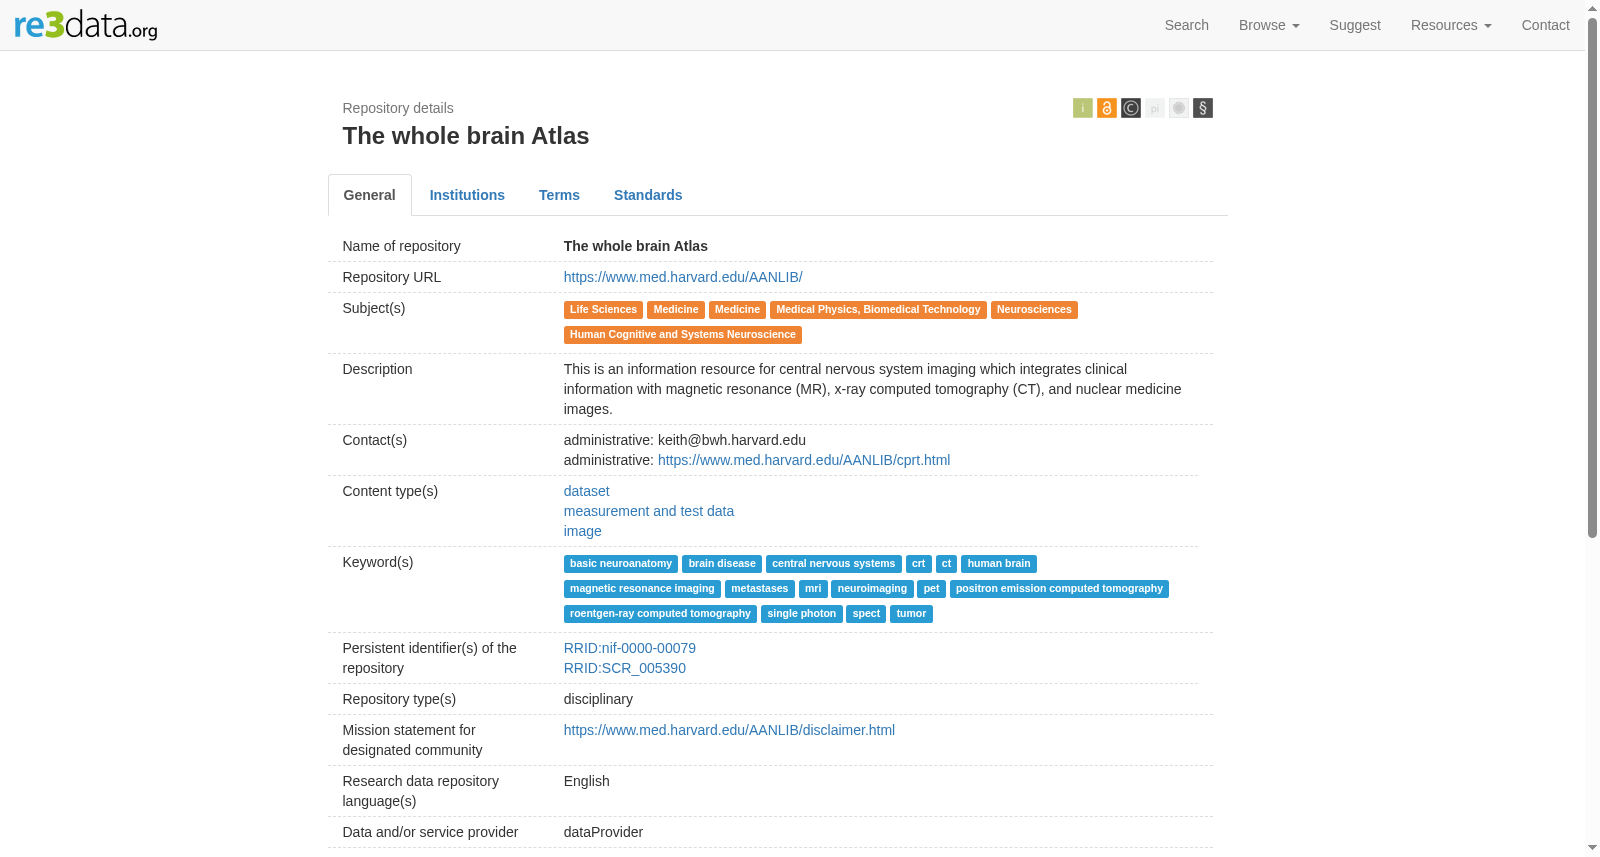1600x857 pixels.
Task: Click the Neurosciences subject tag
Action: tap(1034, 310)
